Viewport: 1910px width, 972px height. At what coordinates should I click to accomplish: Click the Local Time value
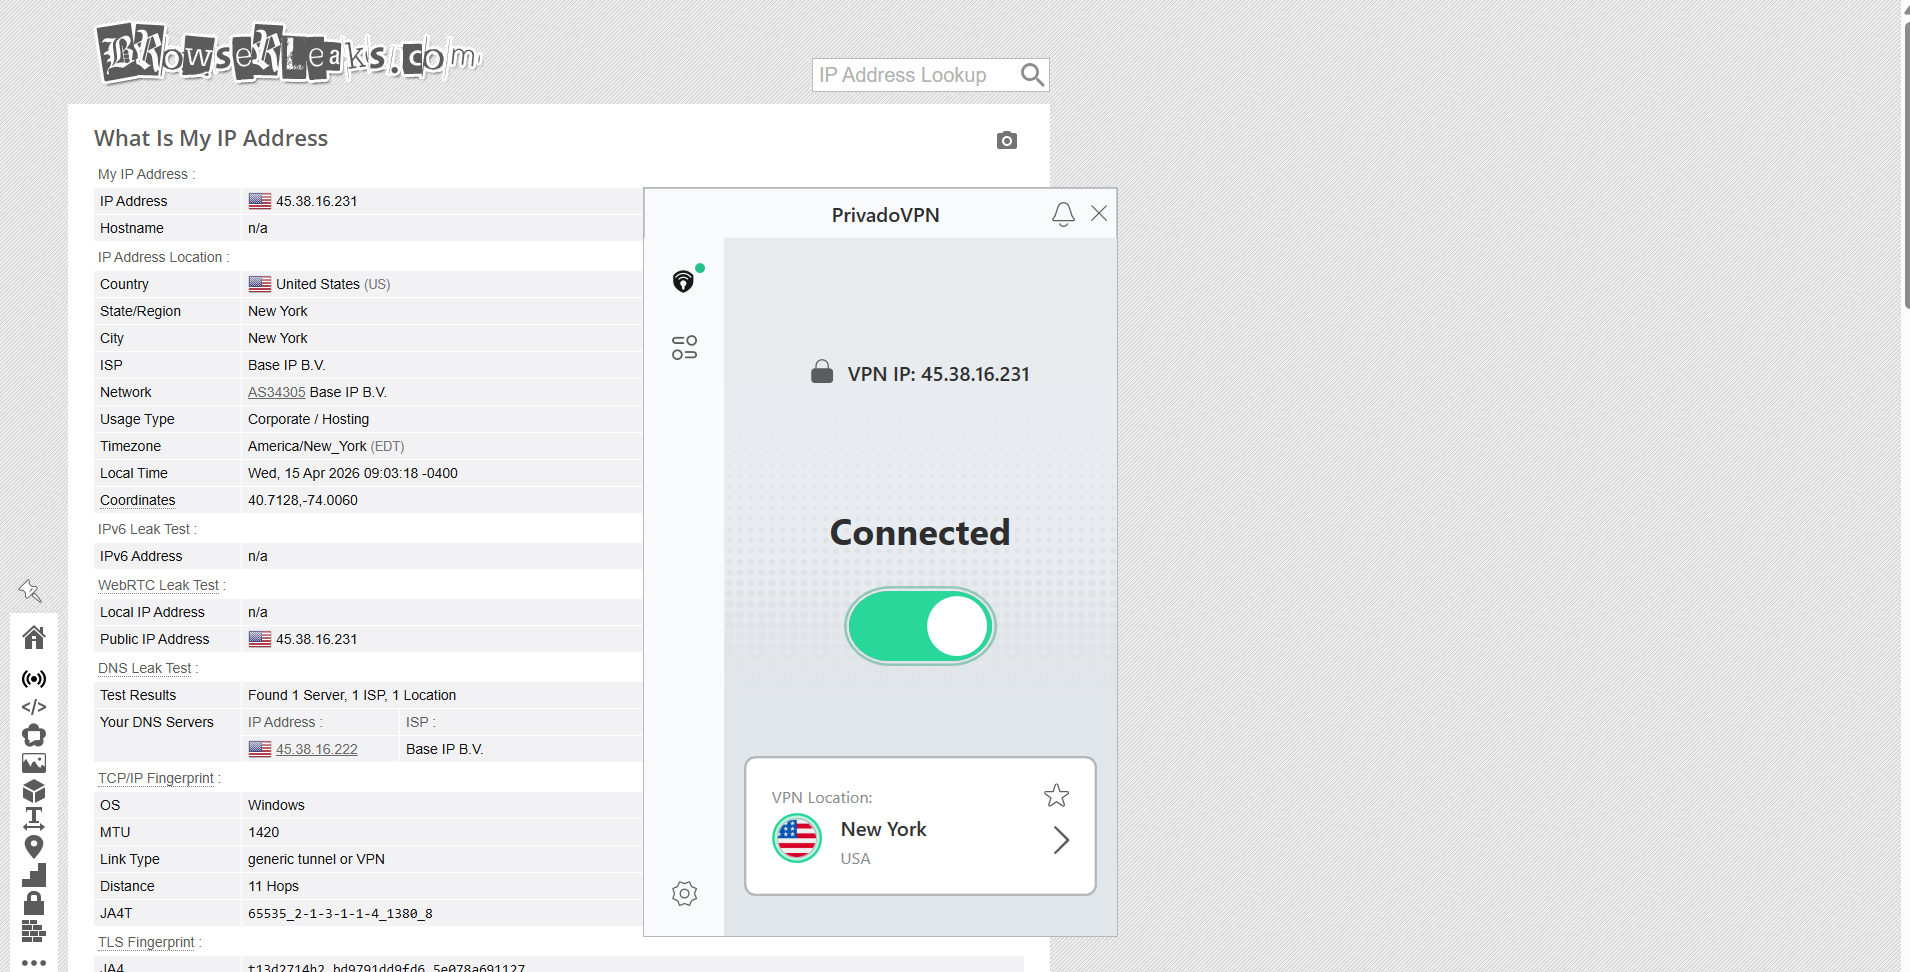(x=353, y=473)
